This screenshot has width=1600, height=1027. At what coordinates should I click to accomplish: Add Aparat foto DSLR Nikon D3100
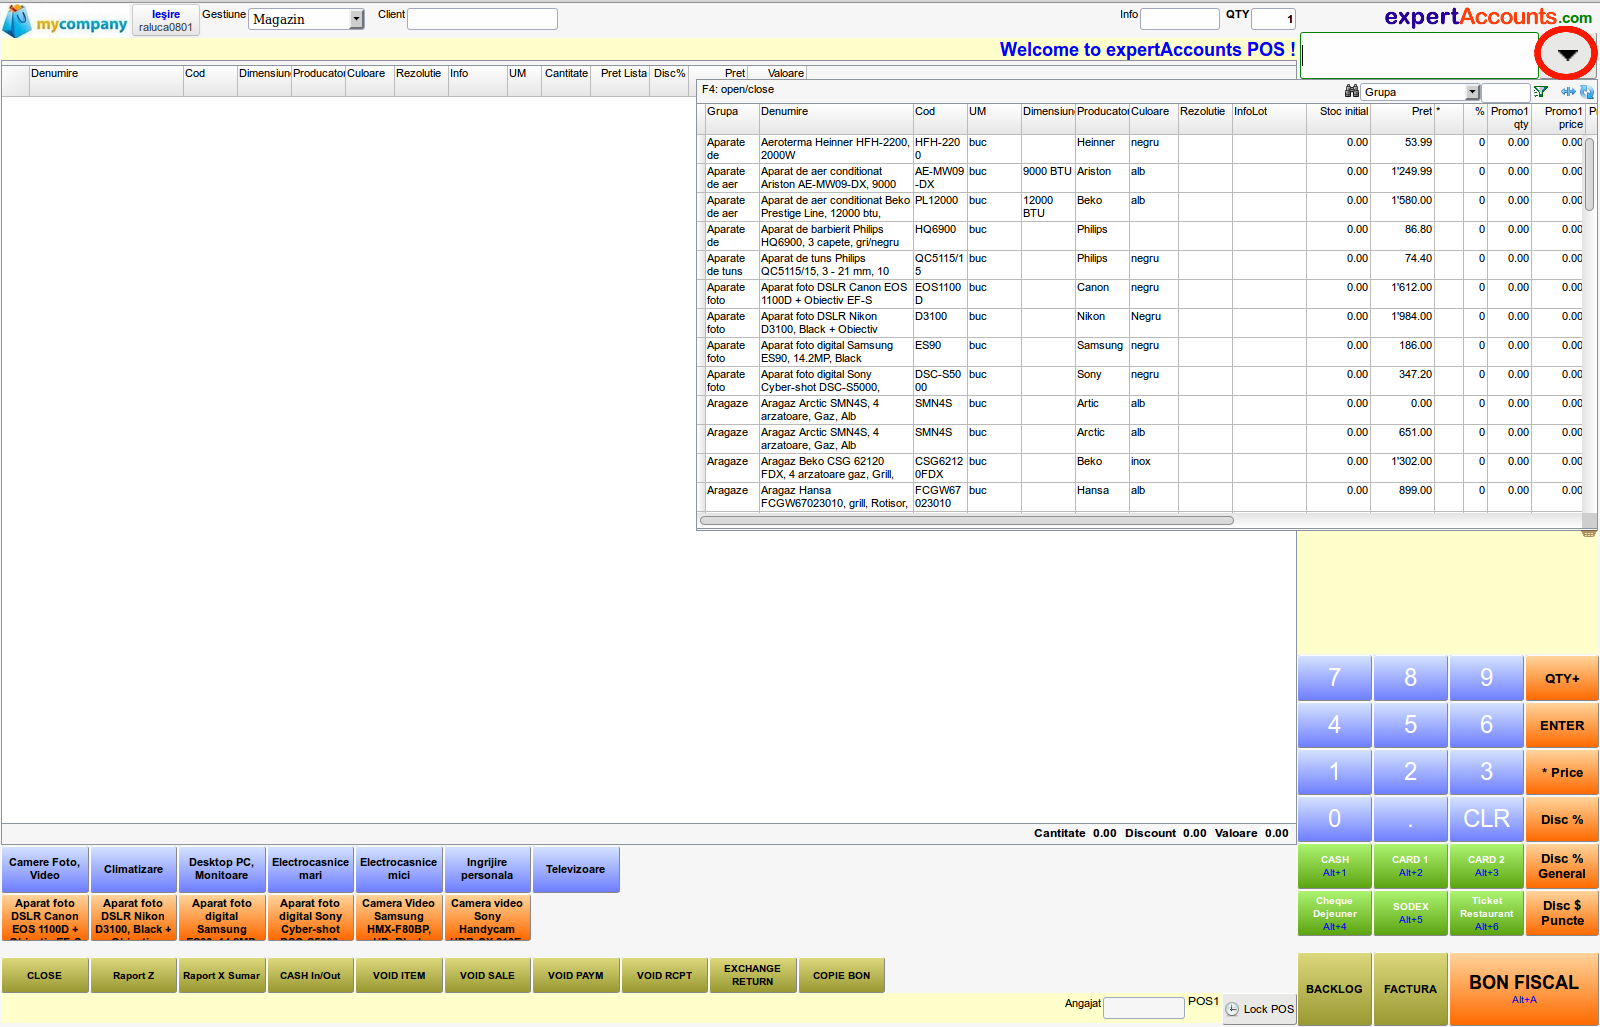tap(133, 917)
